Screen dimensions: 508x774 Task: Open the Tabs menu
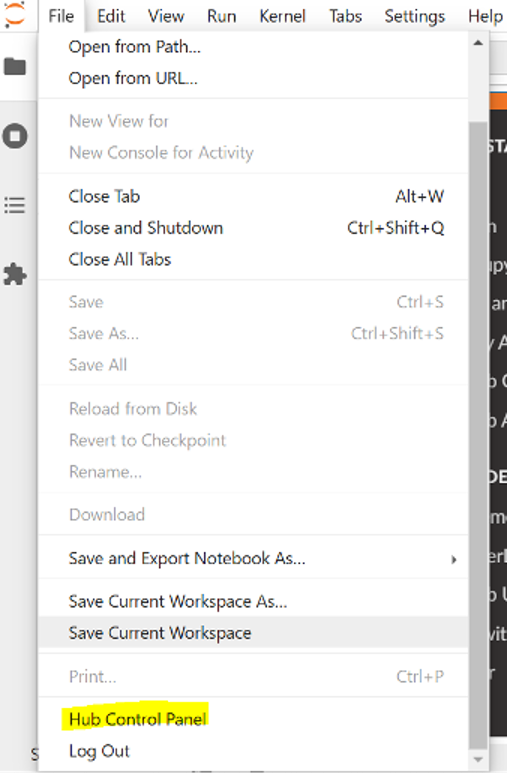(x=346, y=16)
